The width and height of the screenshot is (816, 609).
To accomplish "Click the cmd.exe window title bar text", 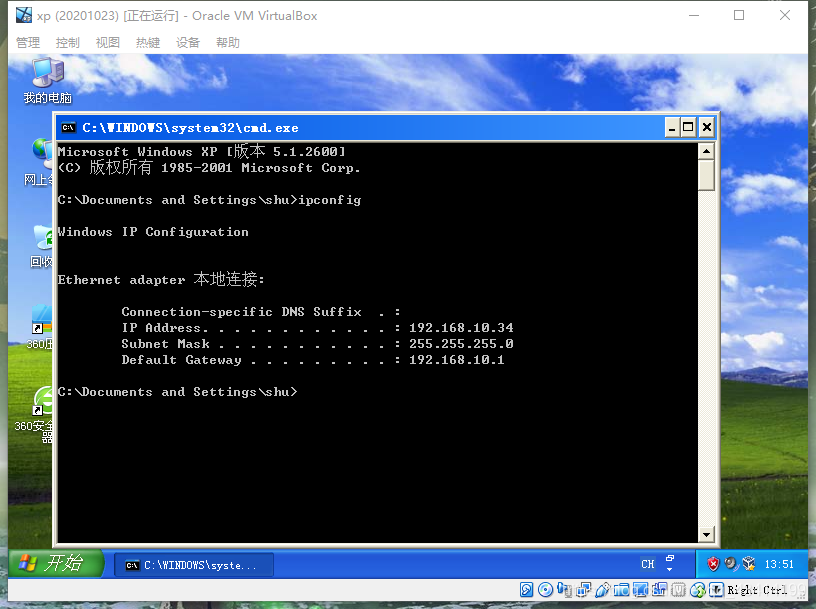I will (190, 128).
